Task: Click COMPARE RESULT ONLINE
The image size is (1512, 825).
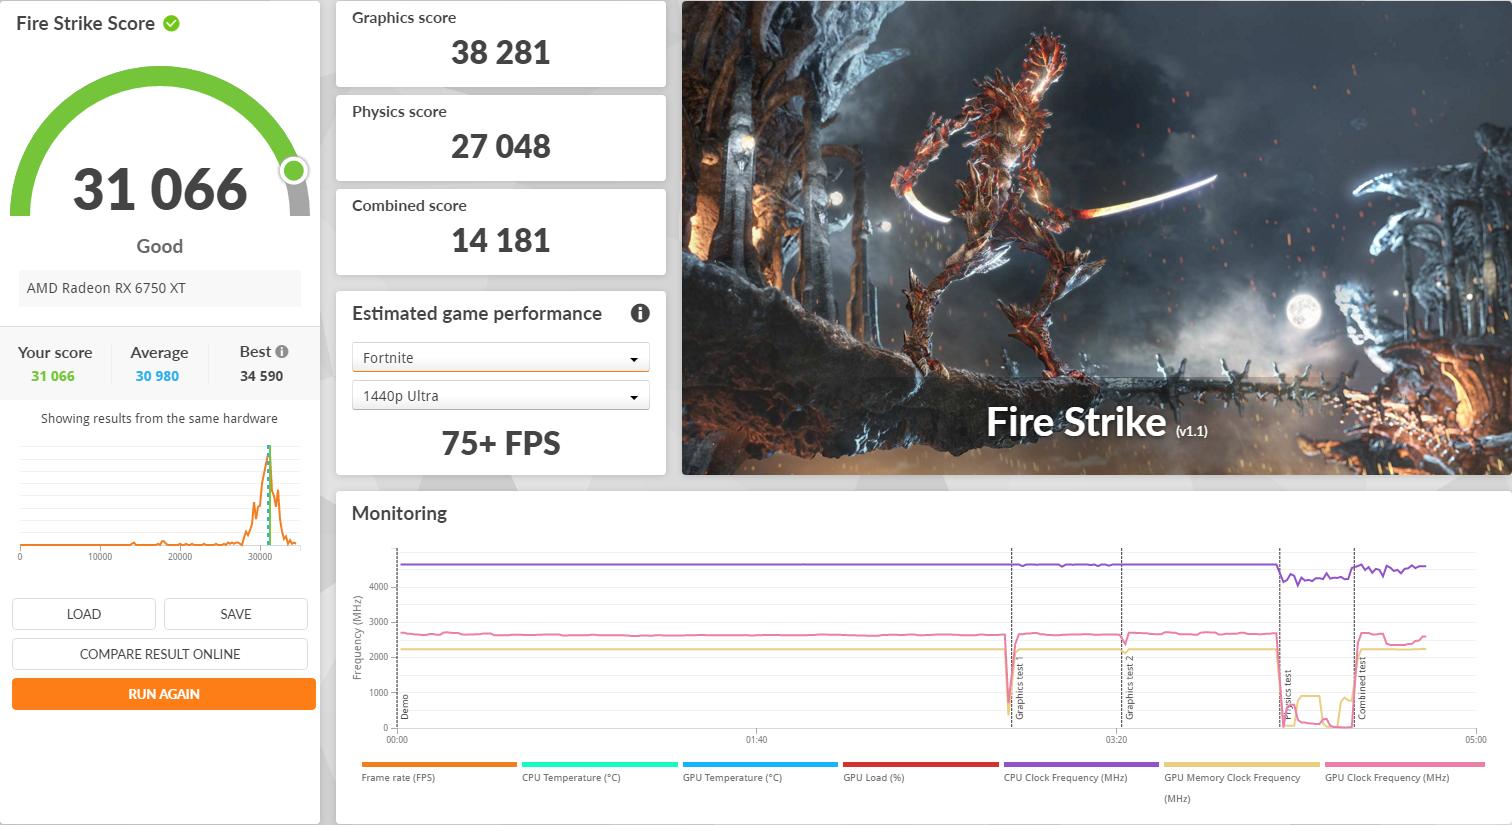Action: 159,653
